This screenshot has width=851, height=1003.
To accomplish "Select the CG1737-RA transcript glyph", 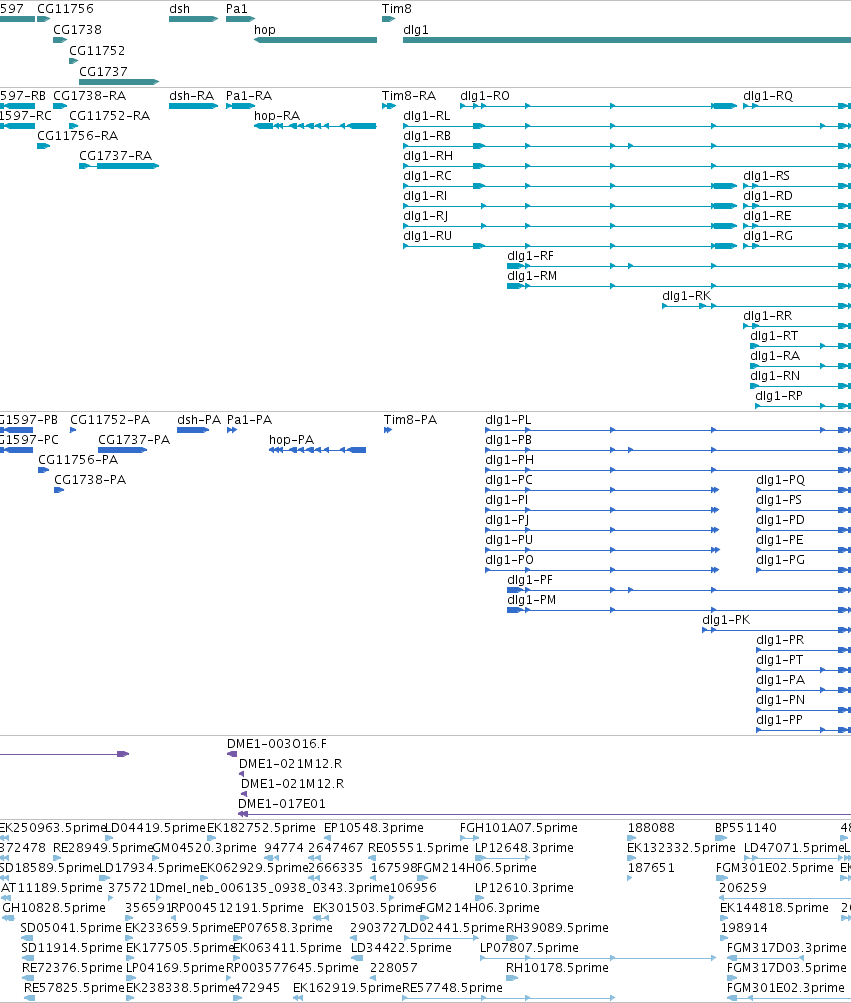I will tap(119, 166).
